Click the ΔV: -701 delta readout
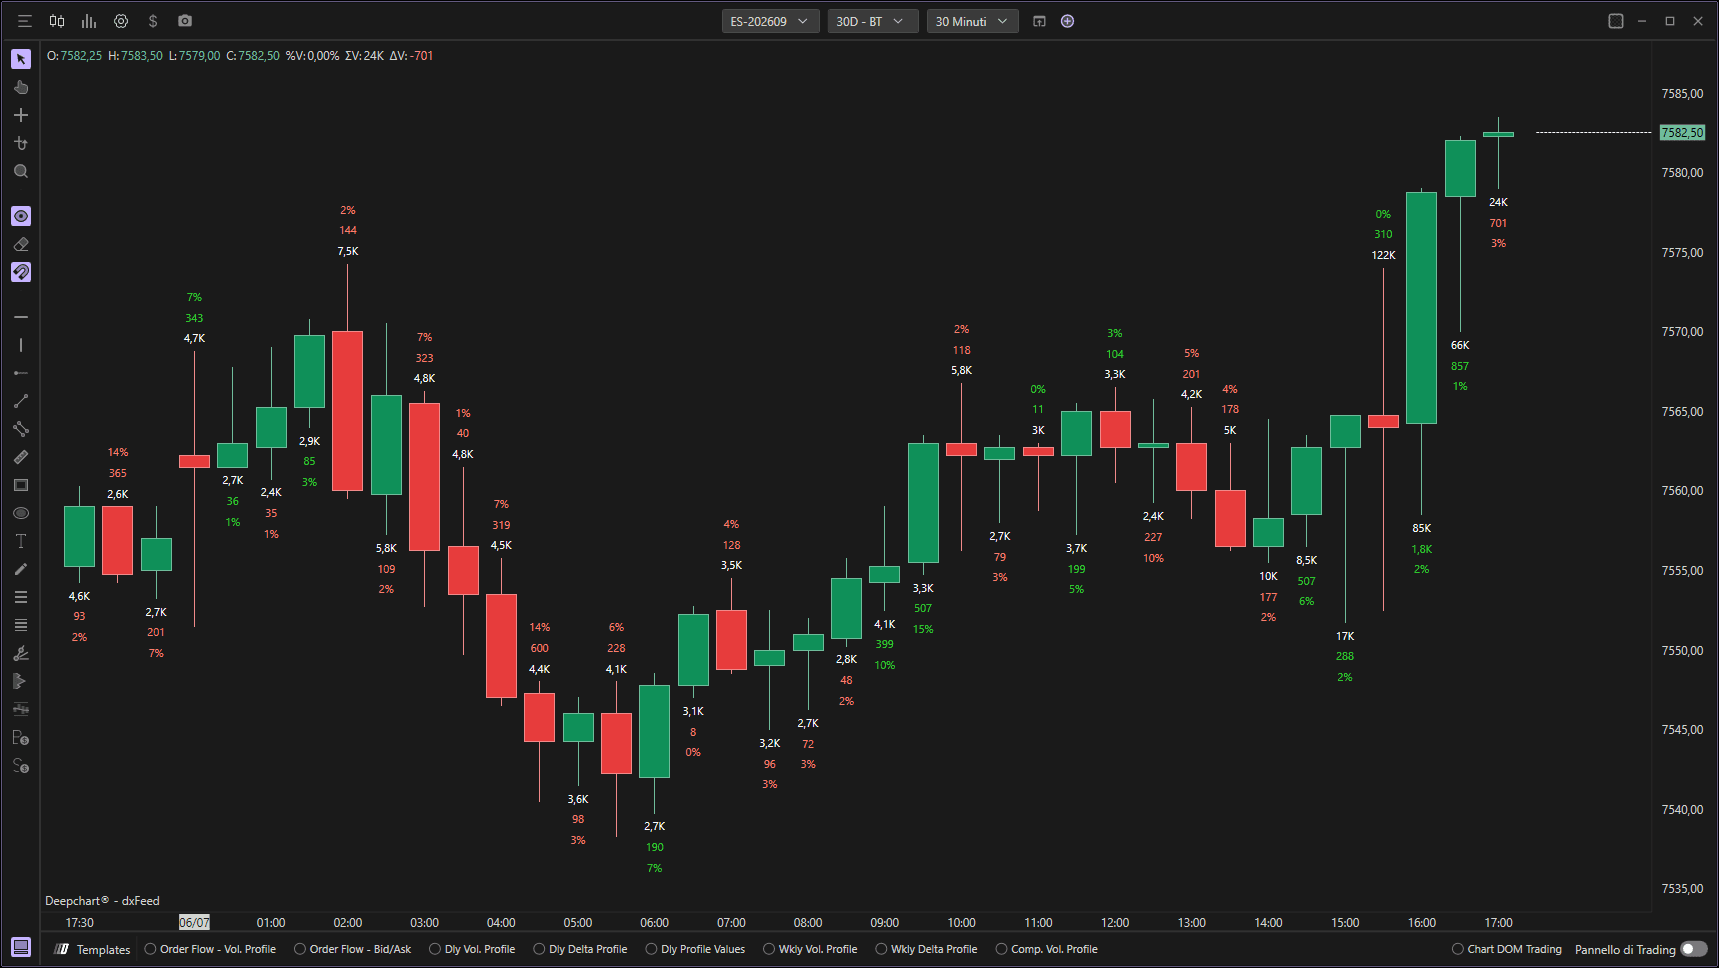The image size is (1719, 968). (x=411, y=56)
